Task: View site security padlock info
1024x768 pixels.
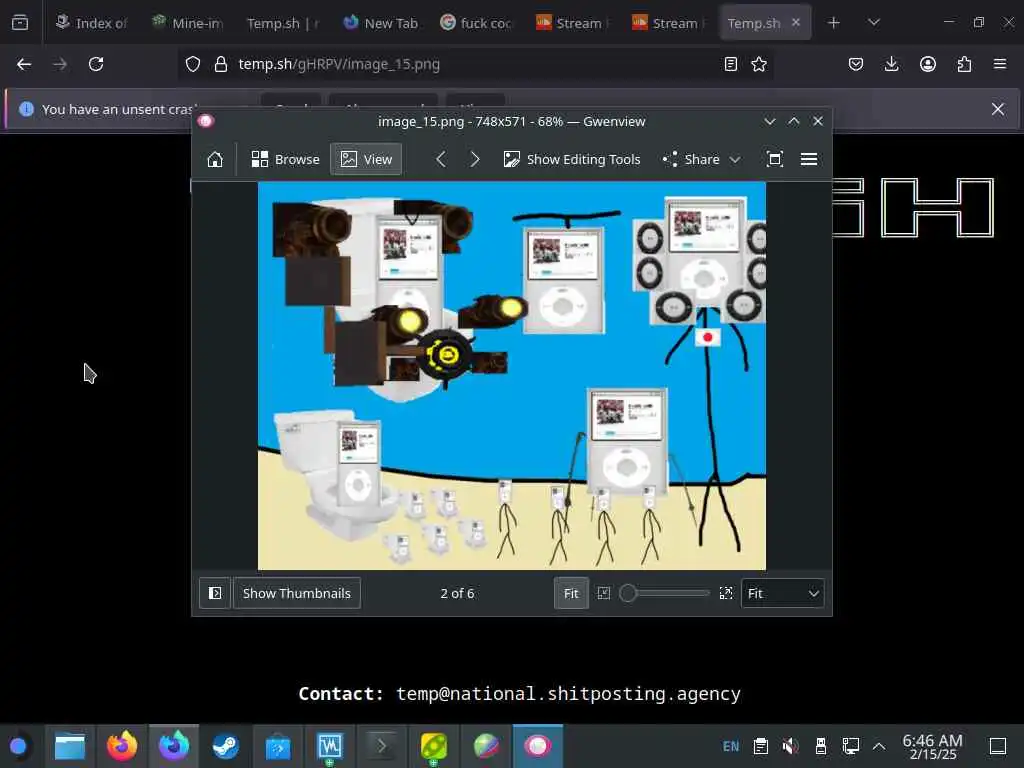Action: click(x=221, y=64)
